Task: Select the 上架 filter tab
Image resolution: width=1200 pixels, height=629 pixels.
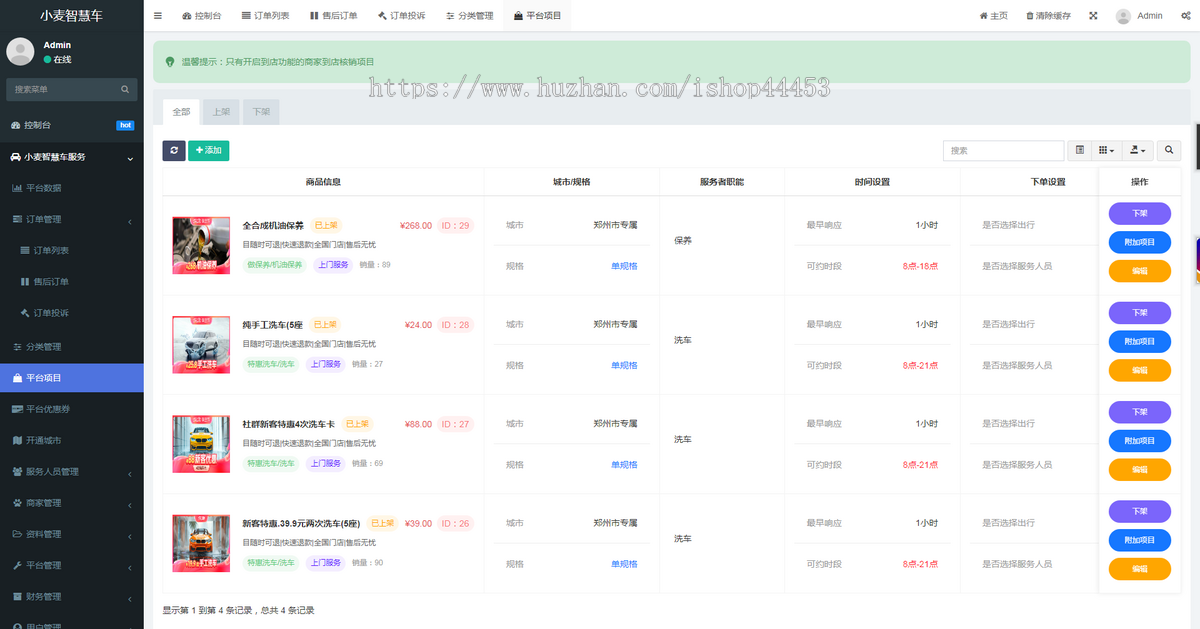Action: click(221, 112)
